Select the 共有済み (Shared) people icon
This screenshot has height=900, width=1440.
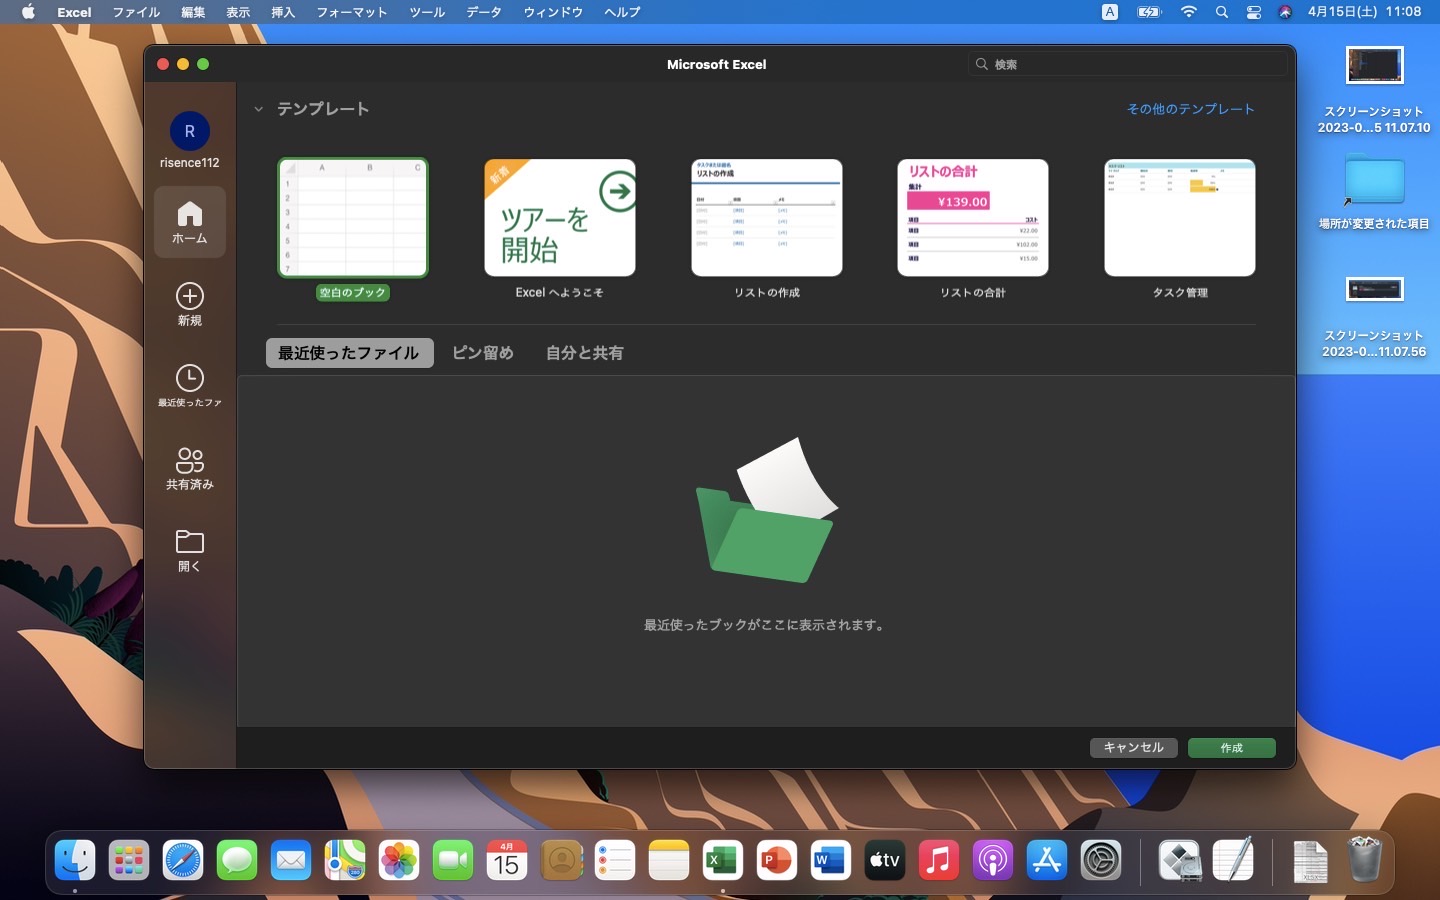tap(189, 460)
